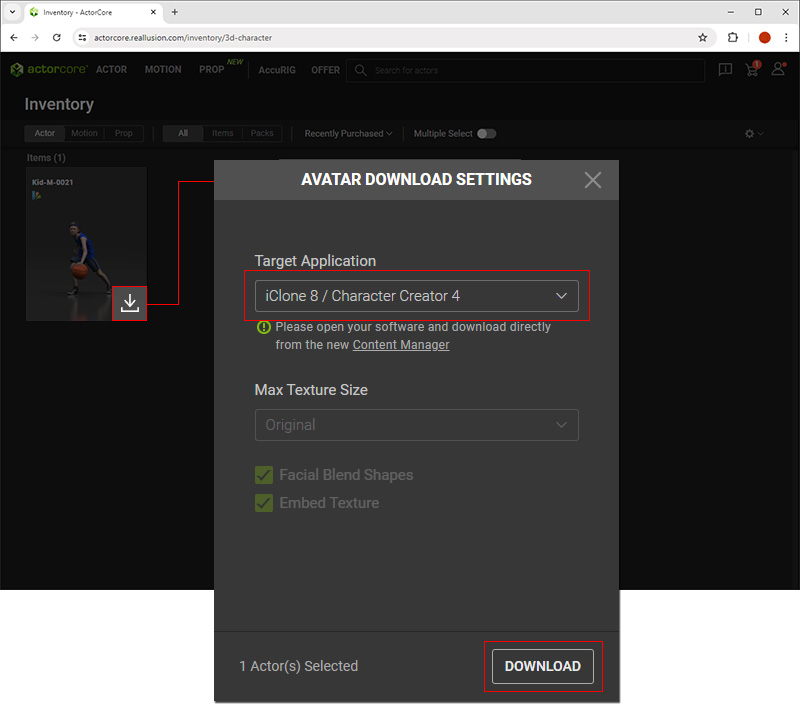This screenshot has width=800, height=706.
Task: Select the Prop inventory tab
Action: [123, 133]
